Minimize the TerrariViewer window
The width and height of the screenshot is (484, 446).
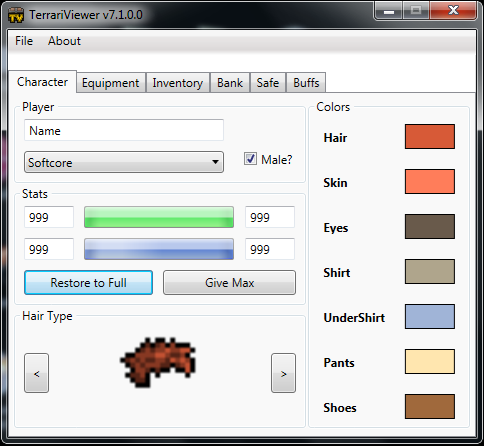389,11
